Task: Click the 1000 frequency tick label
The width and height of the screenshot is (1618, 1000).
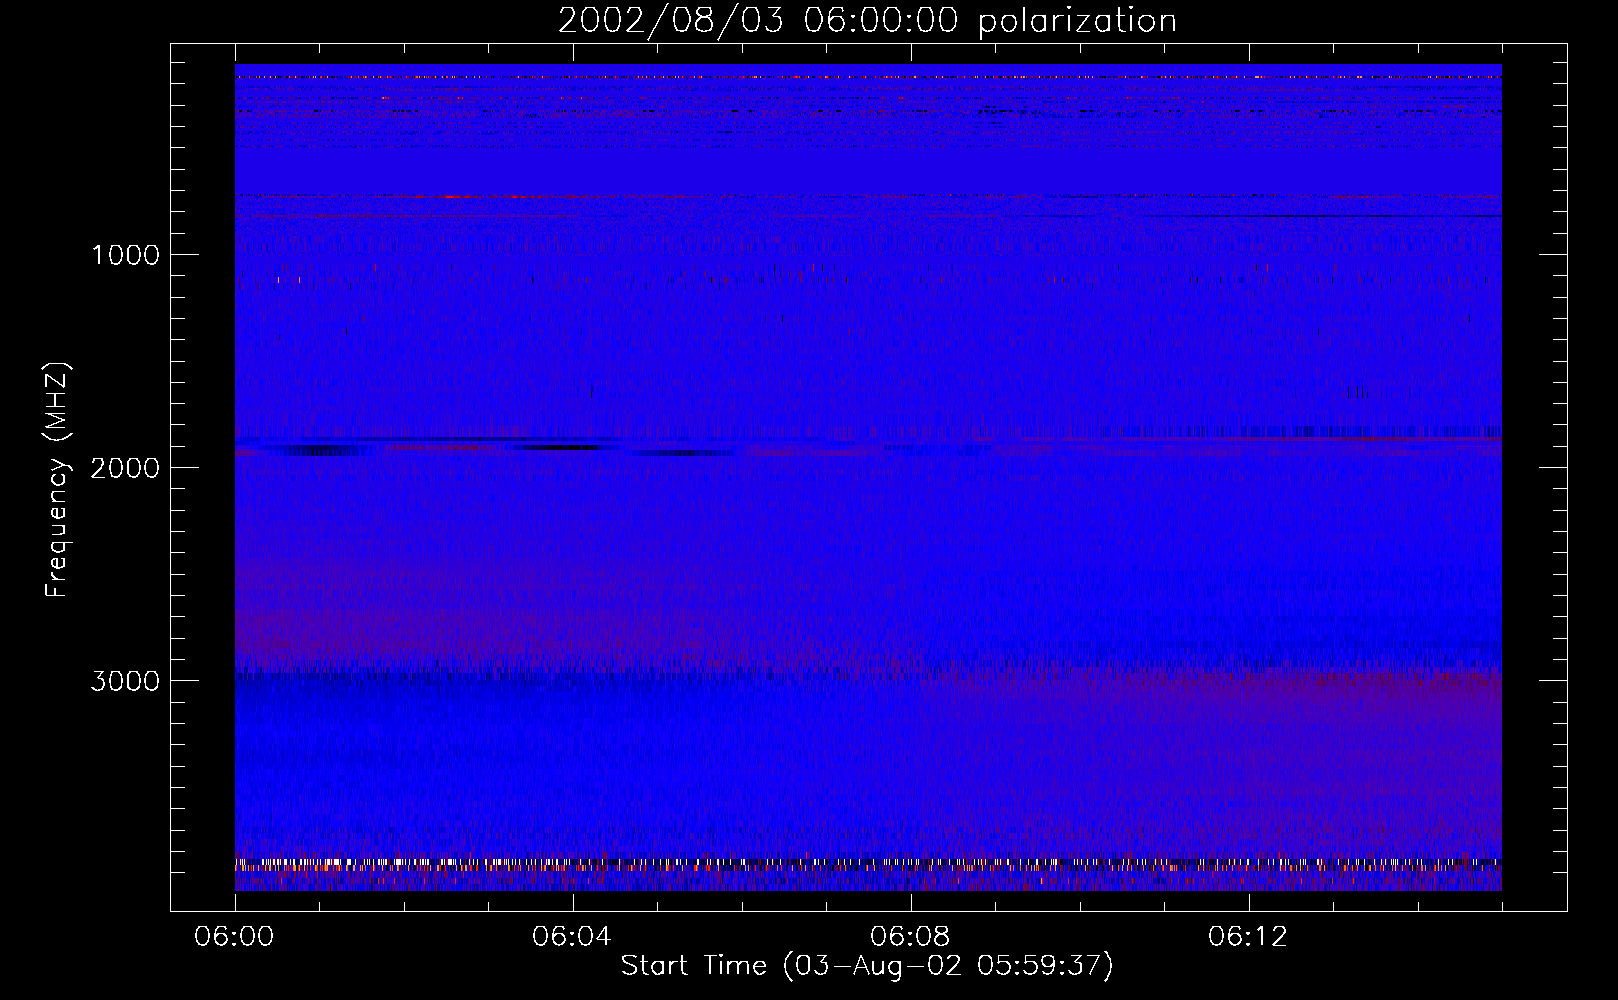Action: coord(125,255)
